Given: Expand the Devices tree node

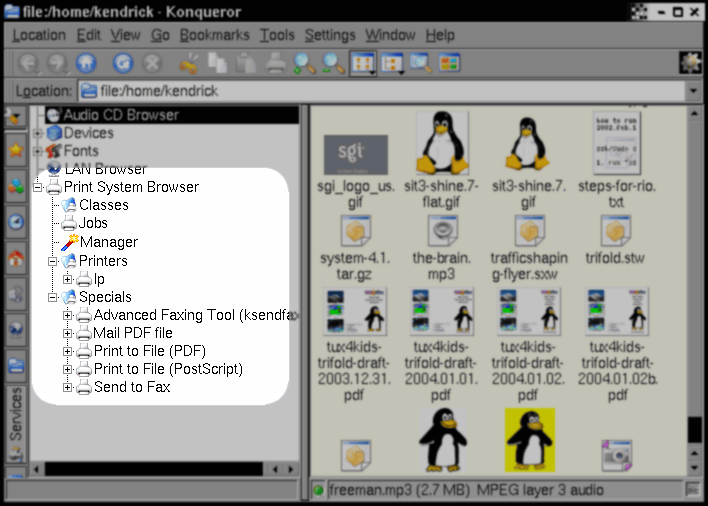Looking at the screenshot, I should (x=38, y=133).
